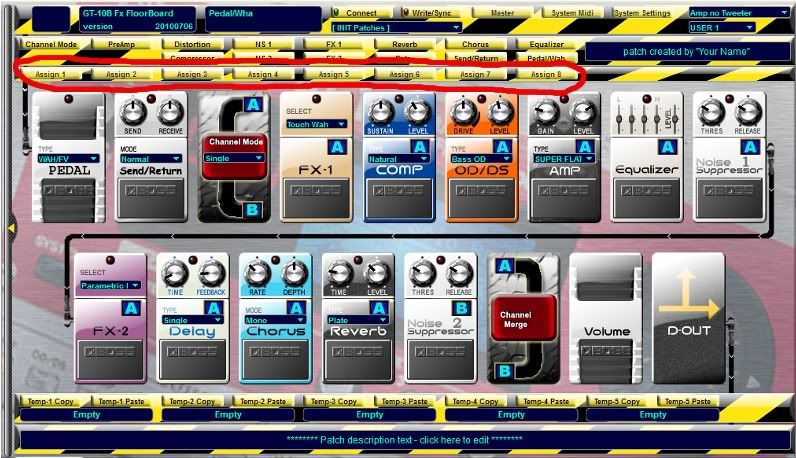Click the Noise Suppressor 1 pedal
Screen dimensions: 796x458
pos(729,155)
